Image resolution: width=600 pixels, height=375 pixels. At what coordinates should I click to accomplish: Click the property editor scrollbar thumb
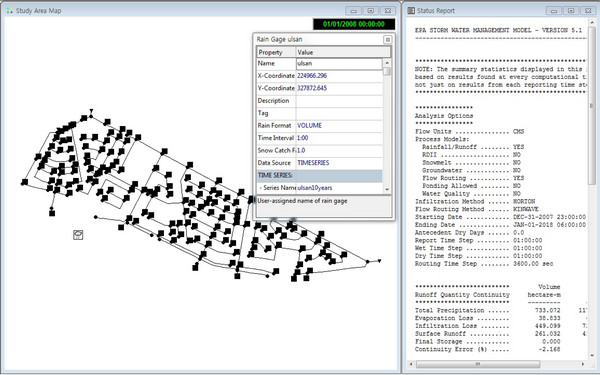[x=387, y=72]
